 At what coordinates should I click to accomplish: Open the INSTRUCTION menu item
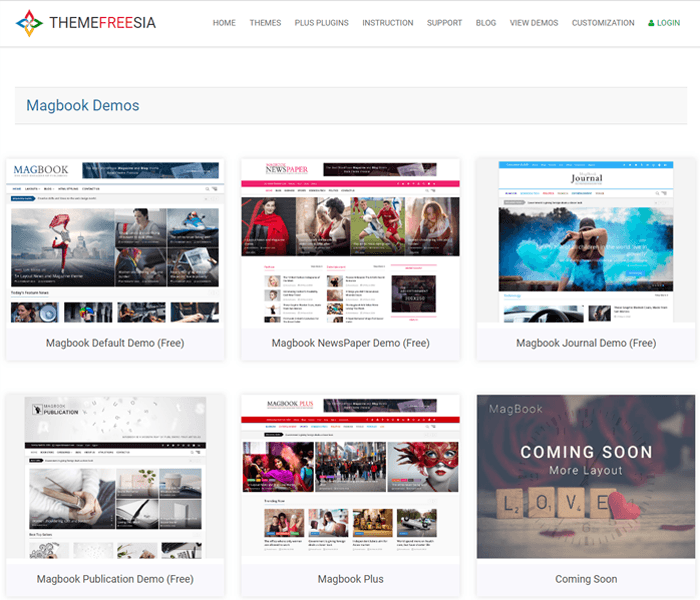click(388, 23)
